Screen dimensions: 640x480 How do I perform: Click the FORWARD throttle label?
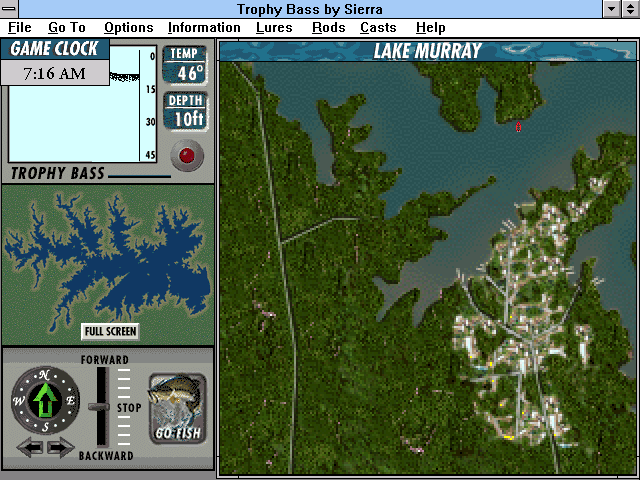click(x=104, y=360)
